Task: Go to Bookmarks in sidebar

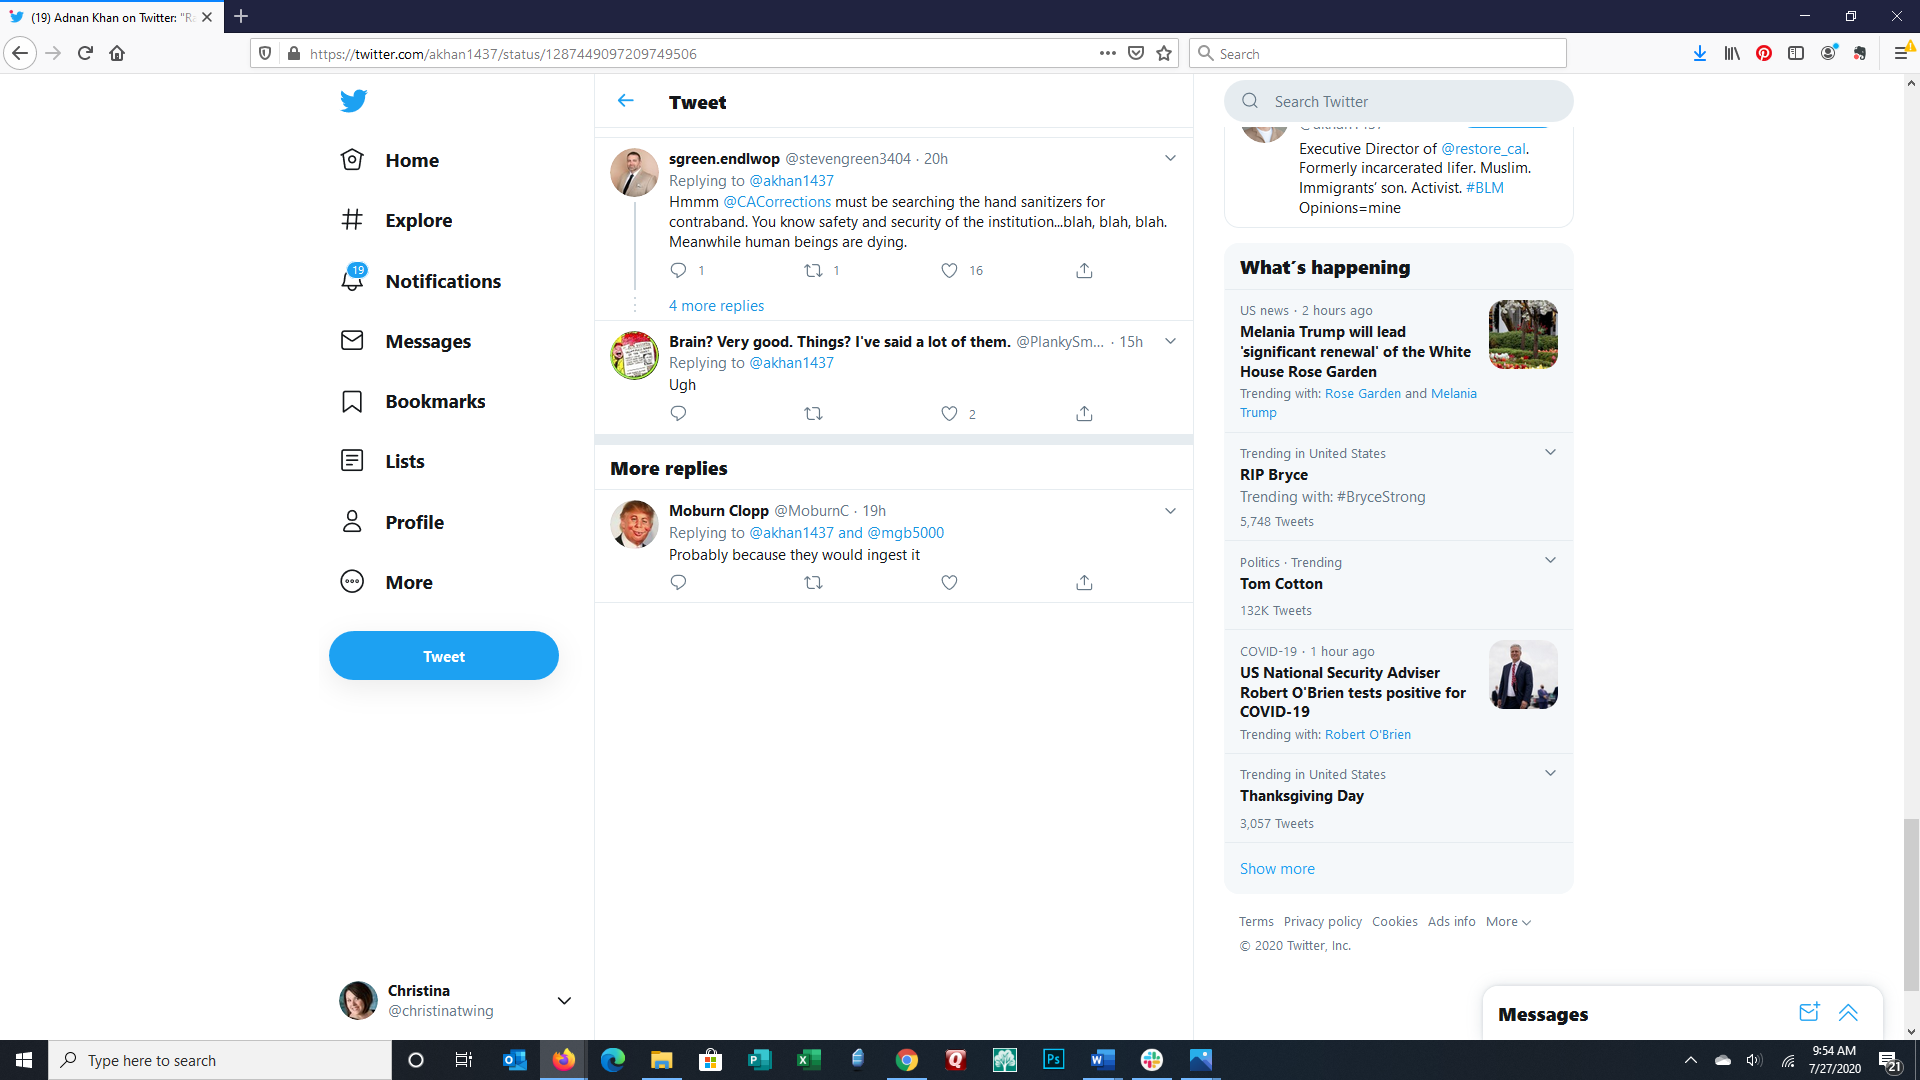Action: (x=434, y=401)
